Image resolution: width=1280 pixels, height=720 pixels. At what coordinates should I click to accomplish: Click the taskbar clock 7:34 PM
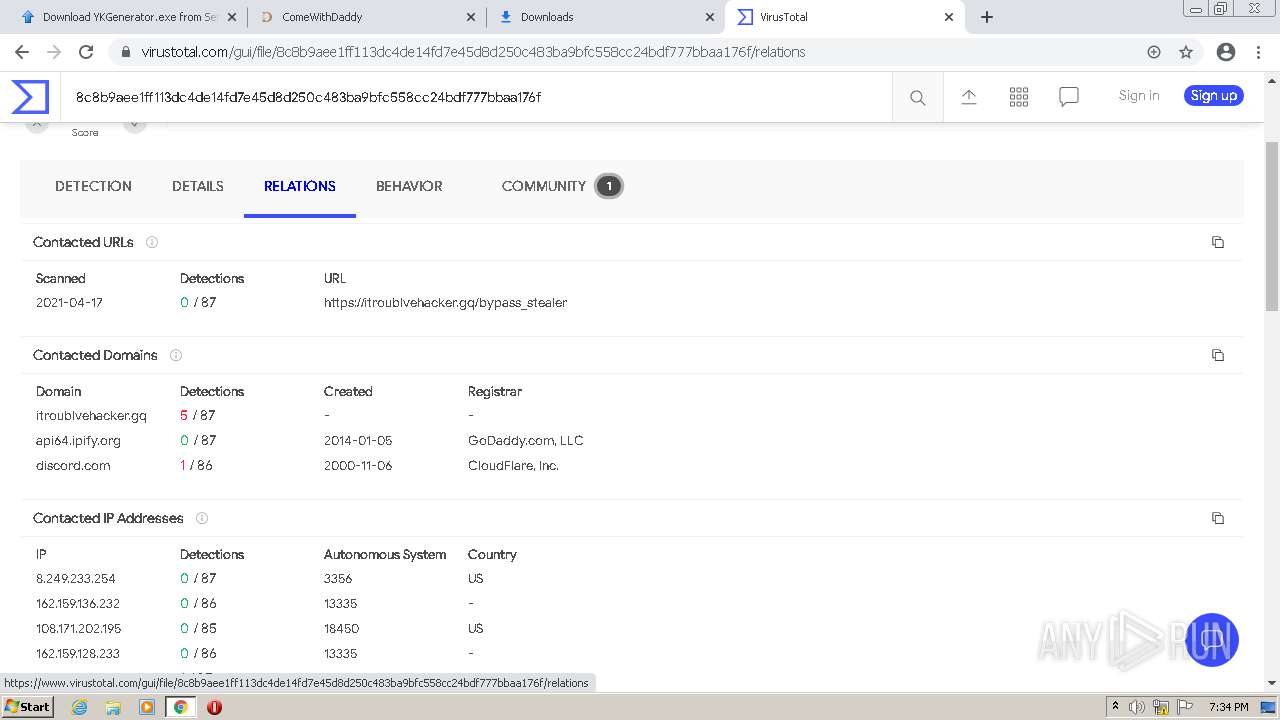point(1228,707)
